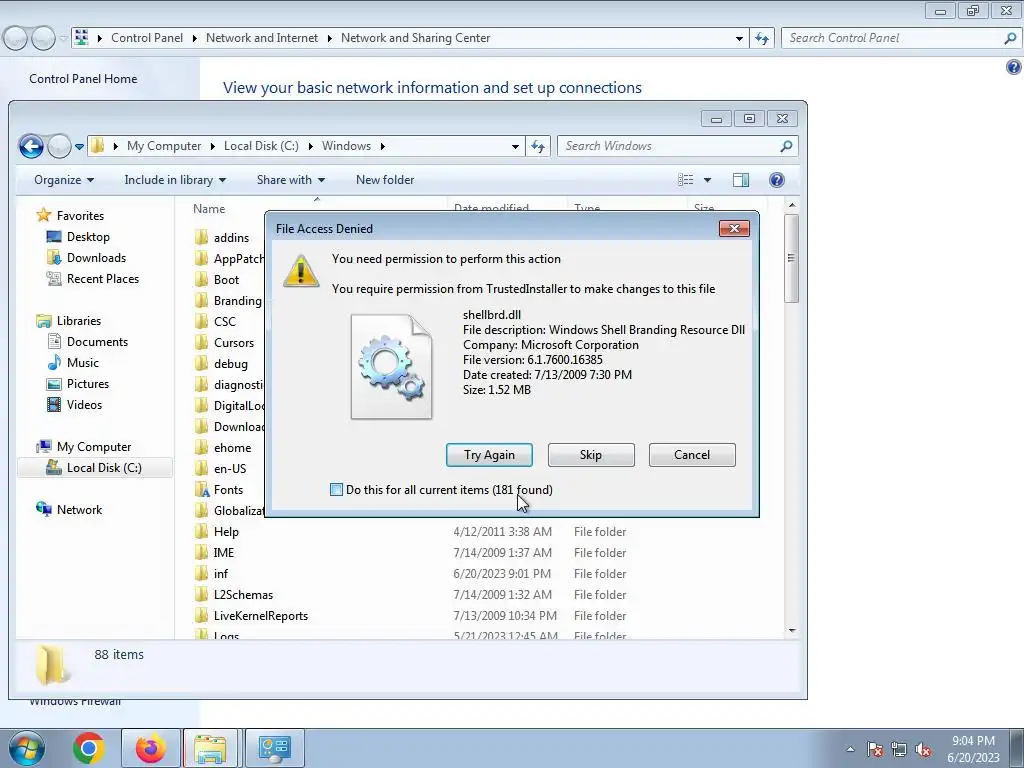Open the Explorer address bar history dropdown

pos(515,147)
